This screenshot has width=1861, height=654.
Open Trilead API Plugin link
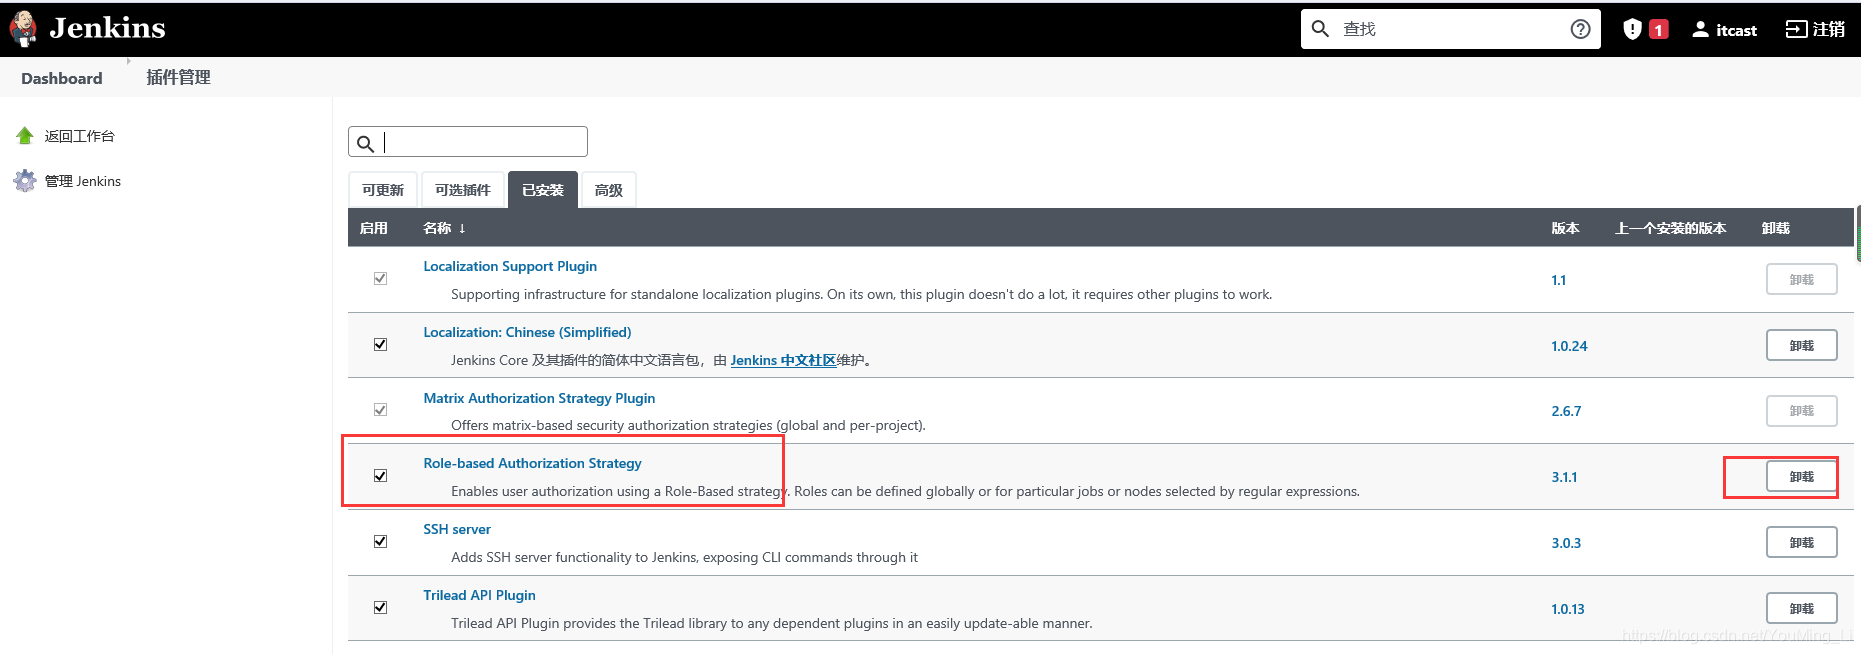click(479, 595)
